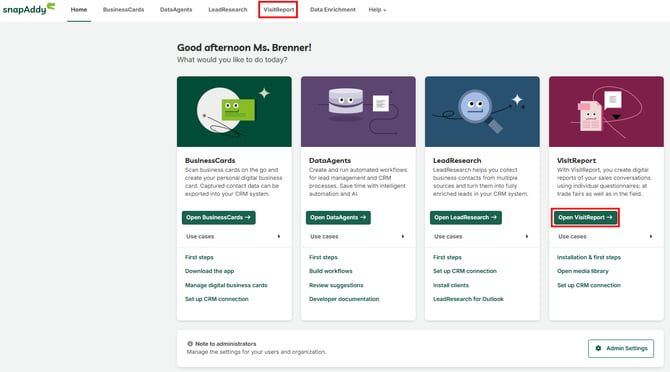Expand Use cases under VisitReport

[605, 236]
